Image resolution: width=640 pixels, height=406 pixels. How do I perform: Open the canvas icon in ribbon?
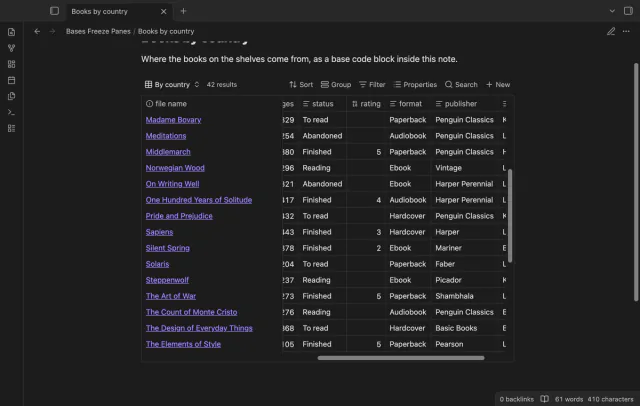11,64
